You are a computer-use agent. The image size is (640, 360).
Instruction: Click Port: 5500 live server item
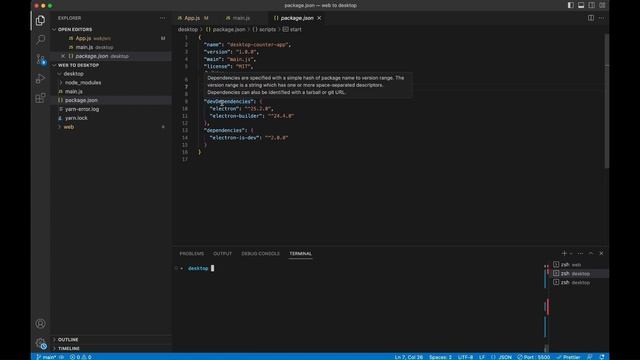point(533,357)
